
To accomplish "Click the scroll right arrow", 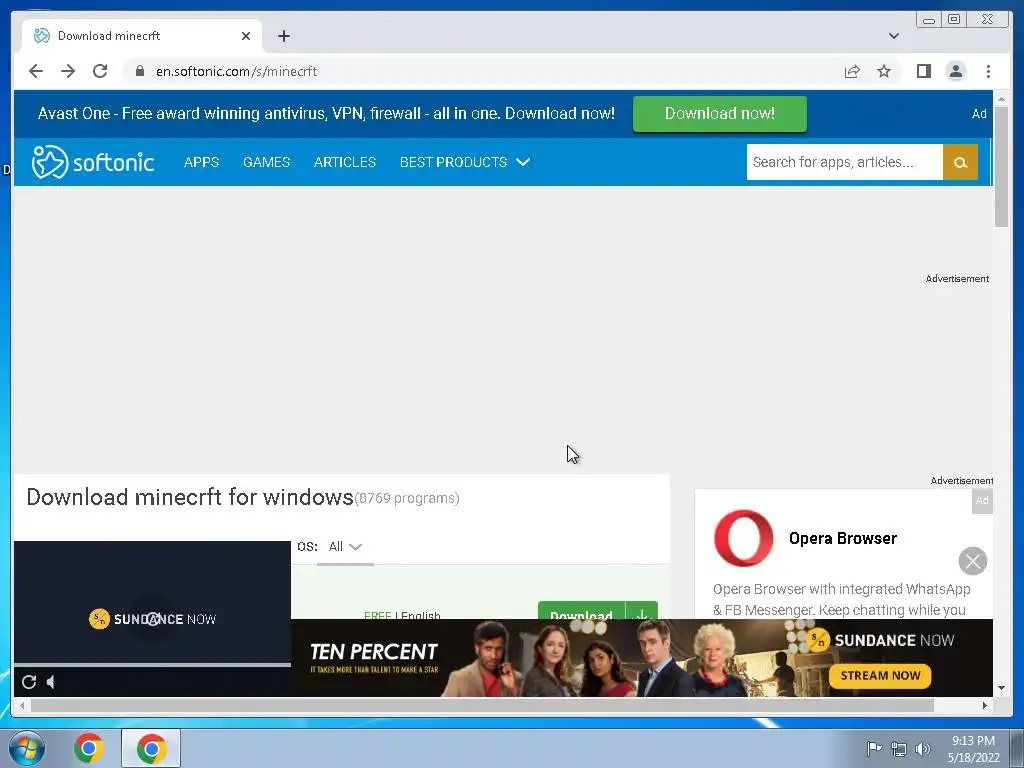I will [985, 705].
